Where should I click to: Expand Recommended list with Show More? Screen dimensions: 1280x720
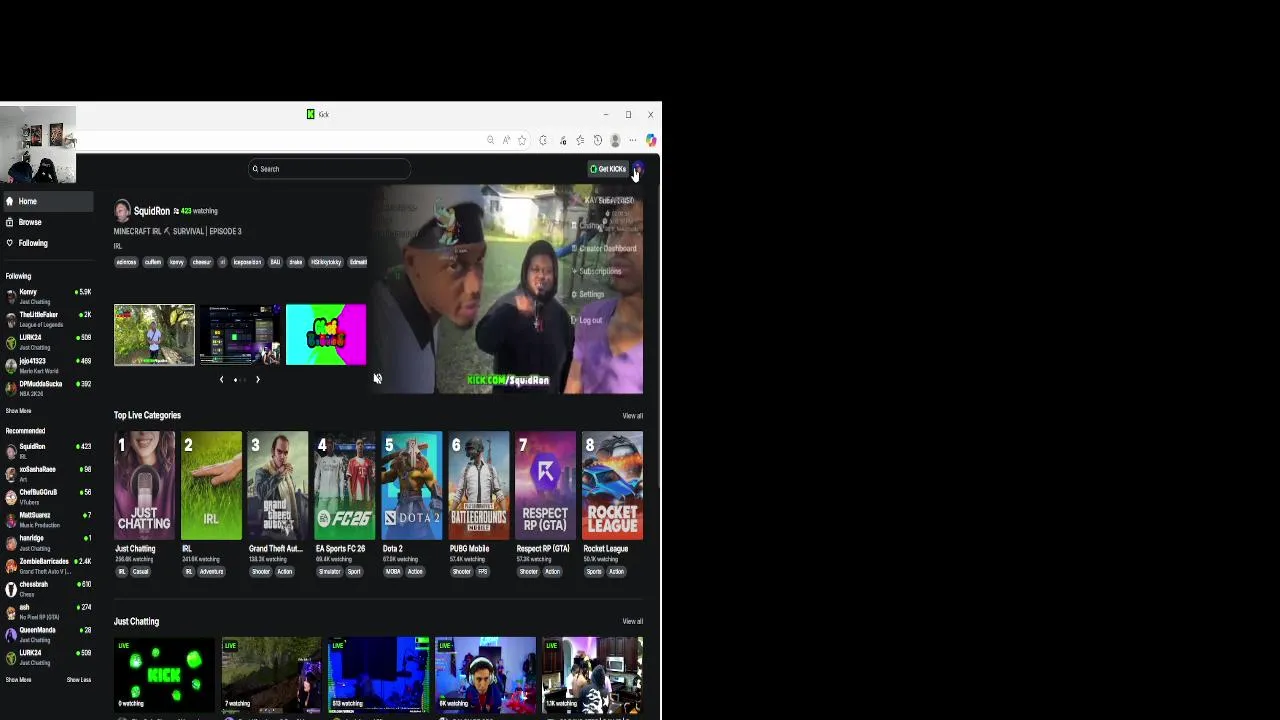(x=18, y=680)
